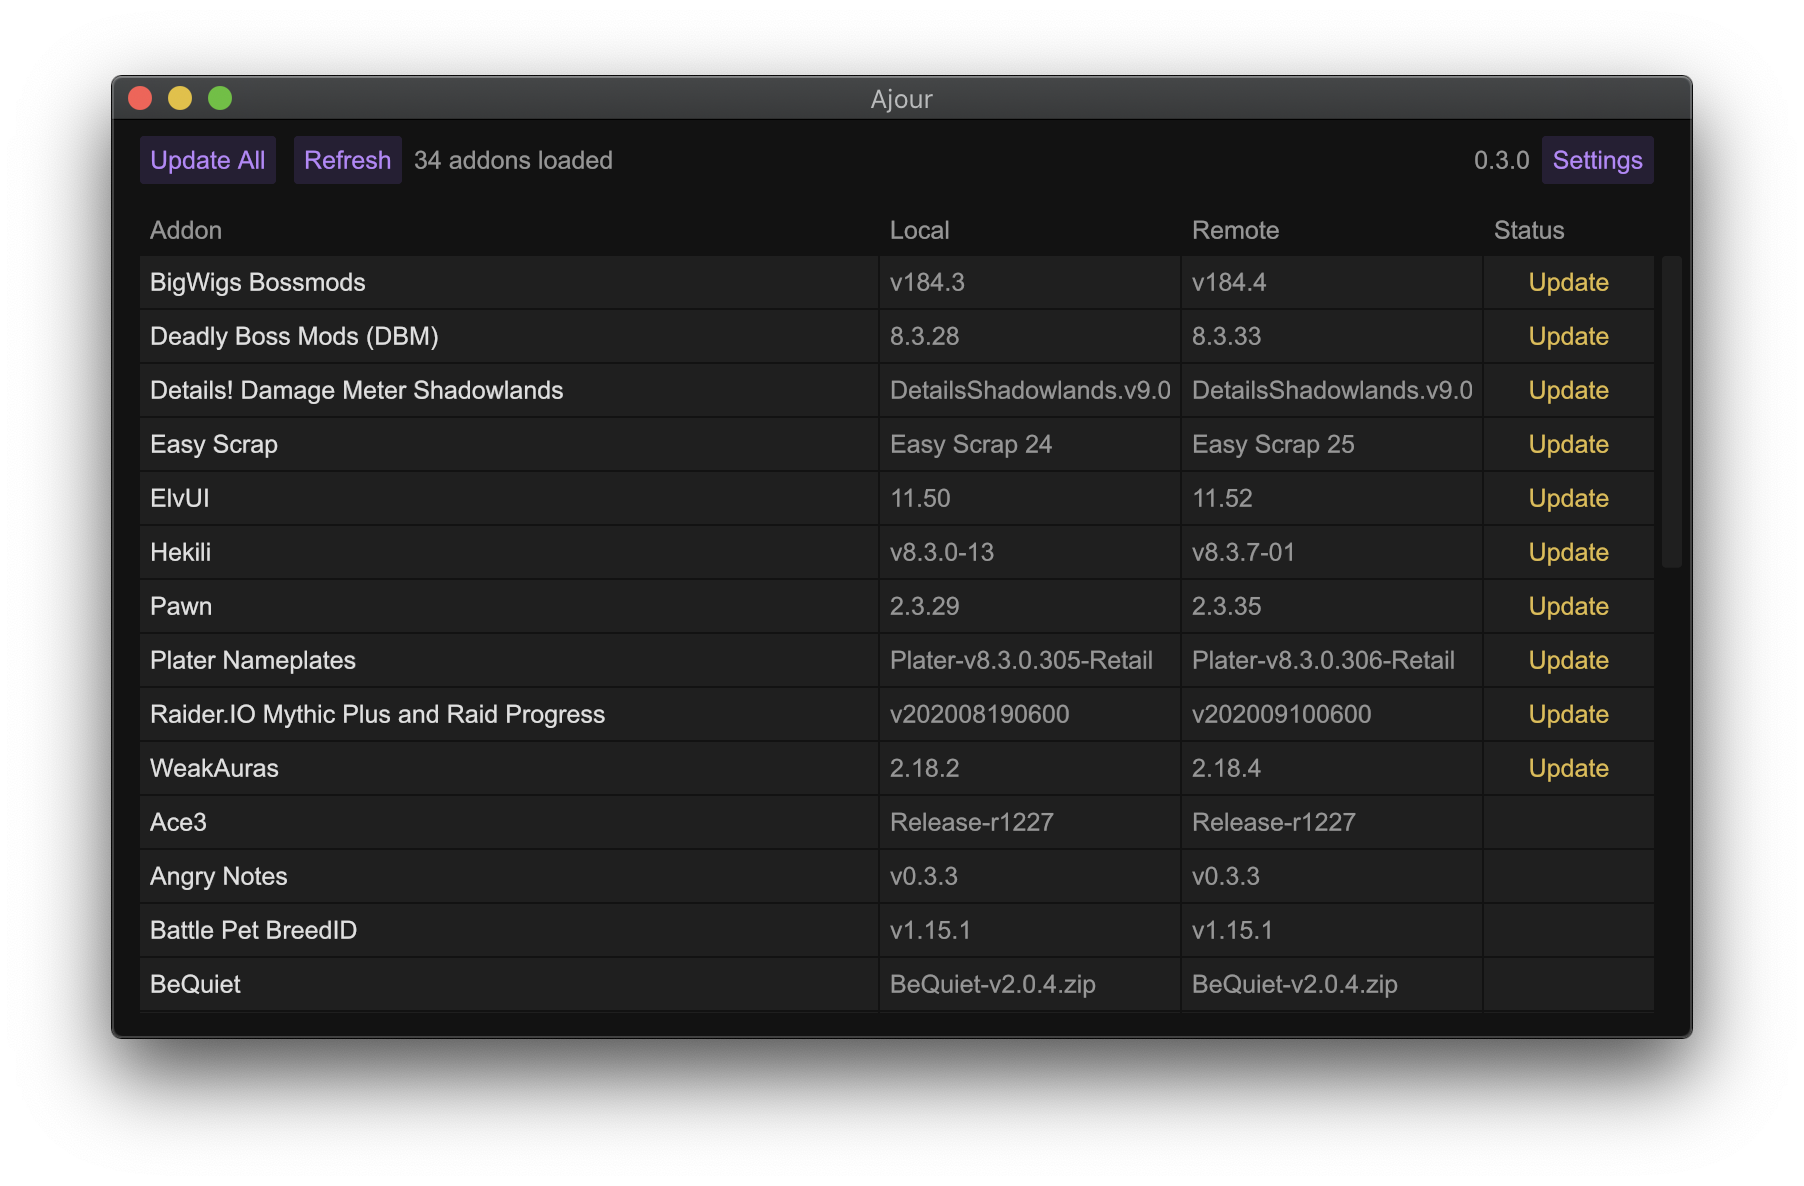Click local version 11.50
1804x1186 pixels.
pyautogui.click(x=921, y=498)
